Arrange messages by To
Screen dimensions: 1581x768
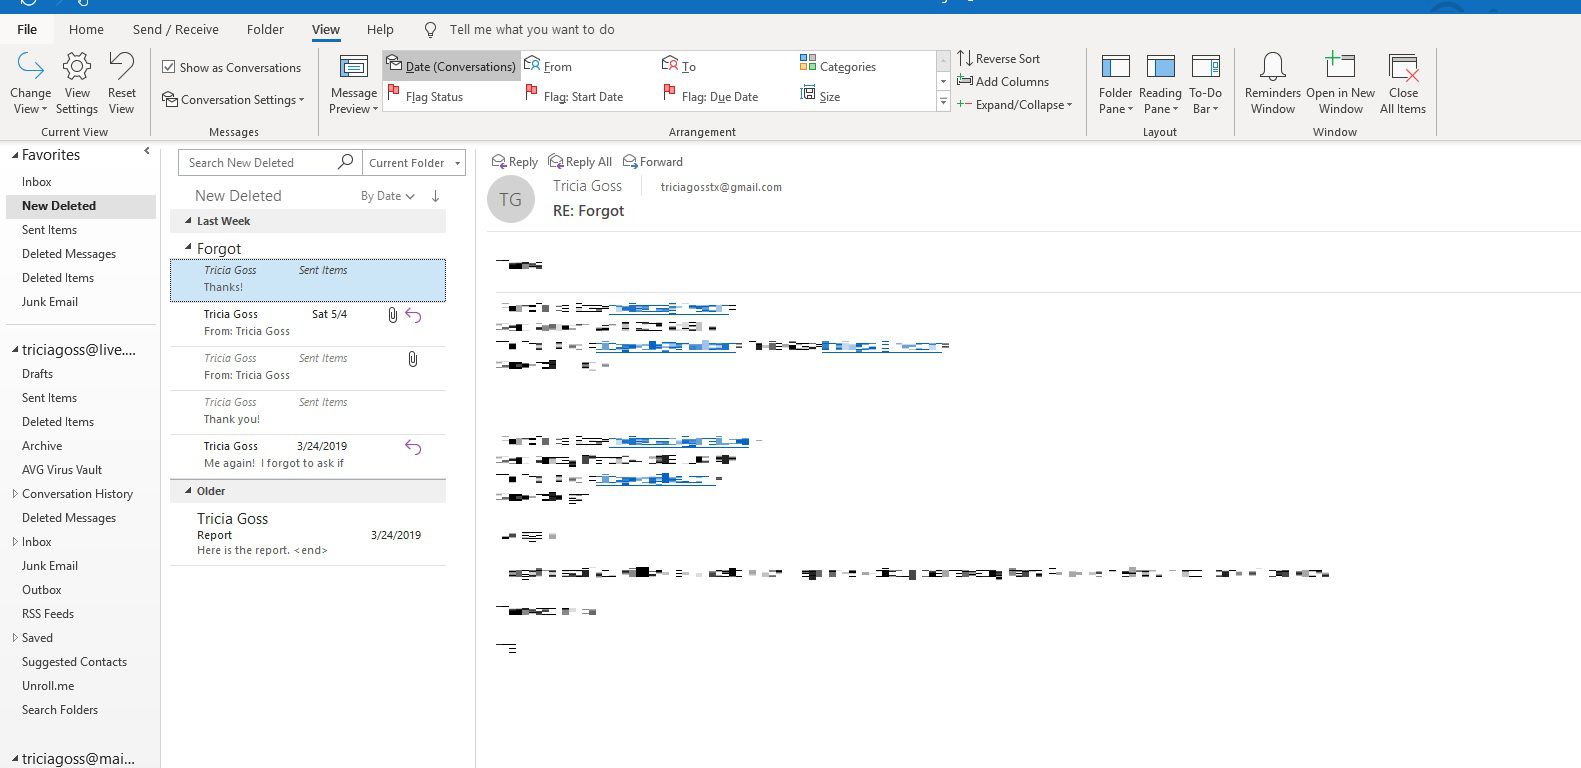click(x=679, y=66)
